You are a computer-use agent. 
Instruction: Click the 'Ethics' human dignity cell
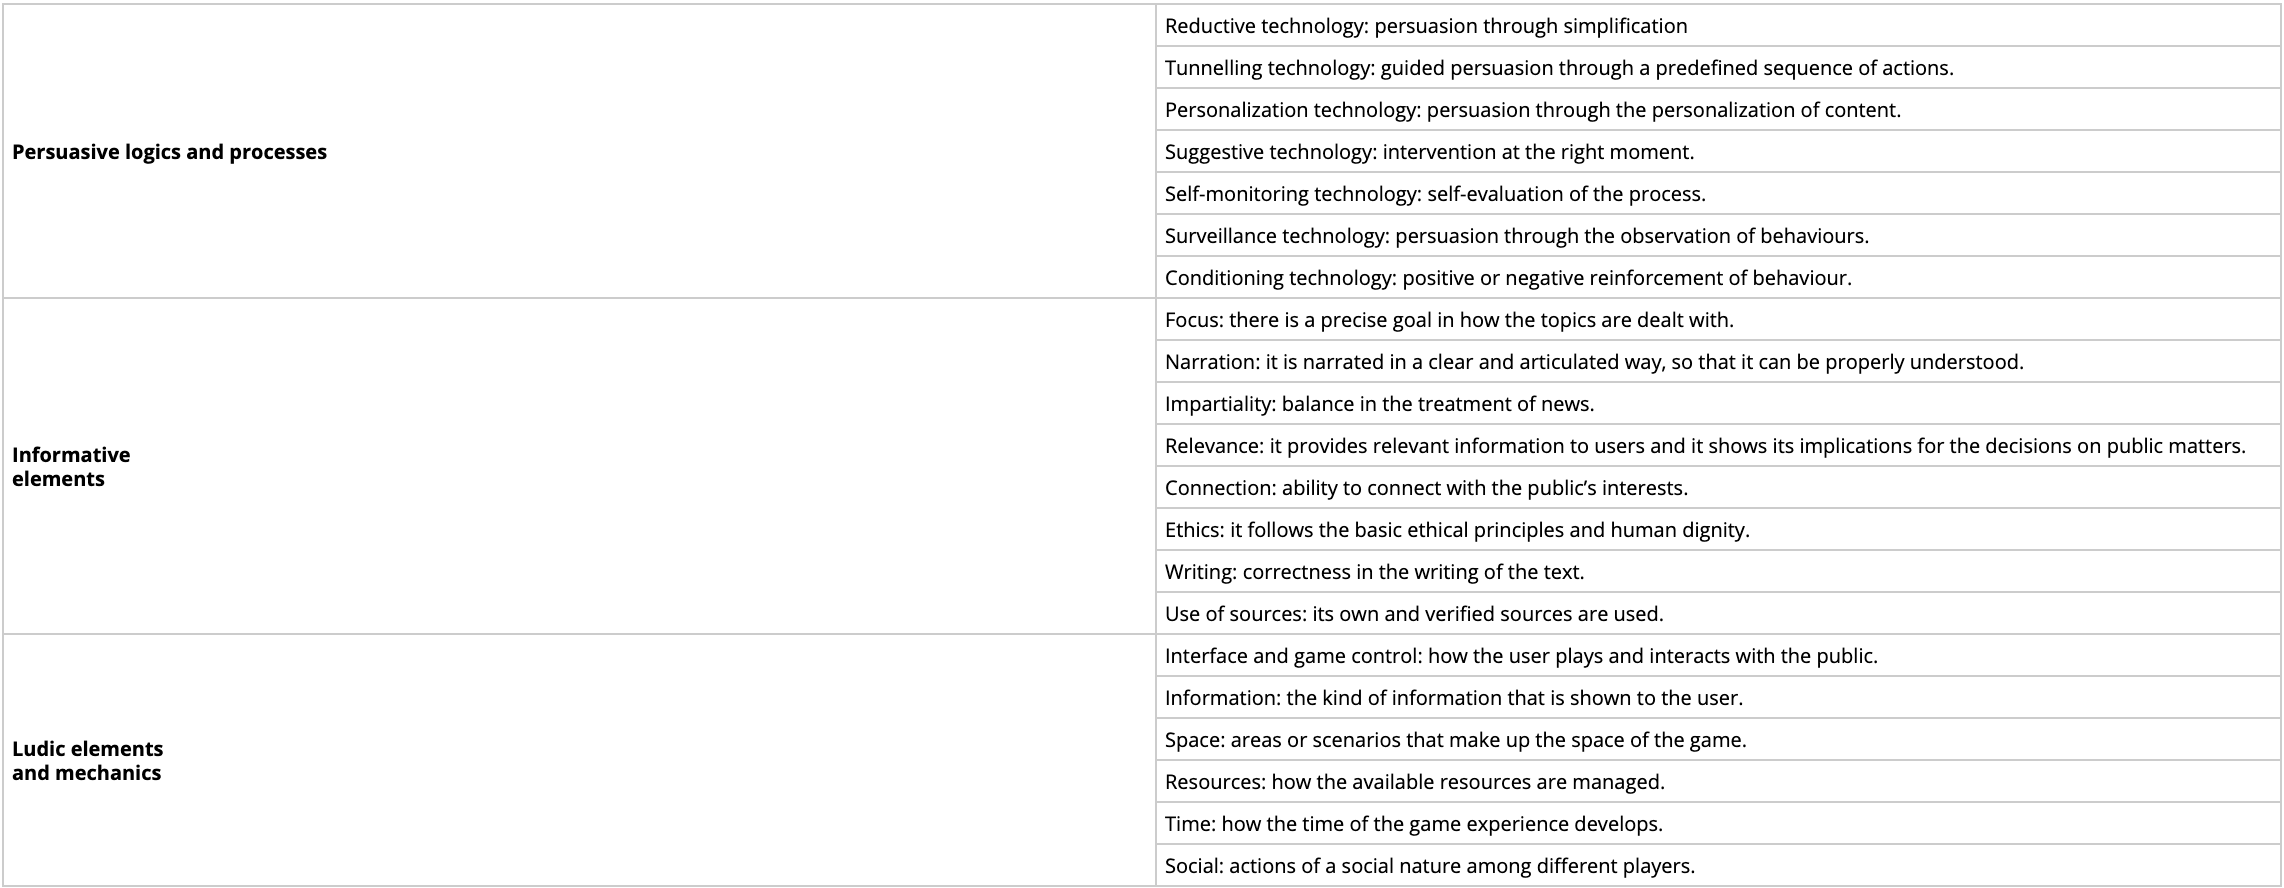(x=1457, y=530)
